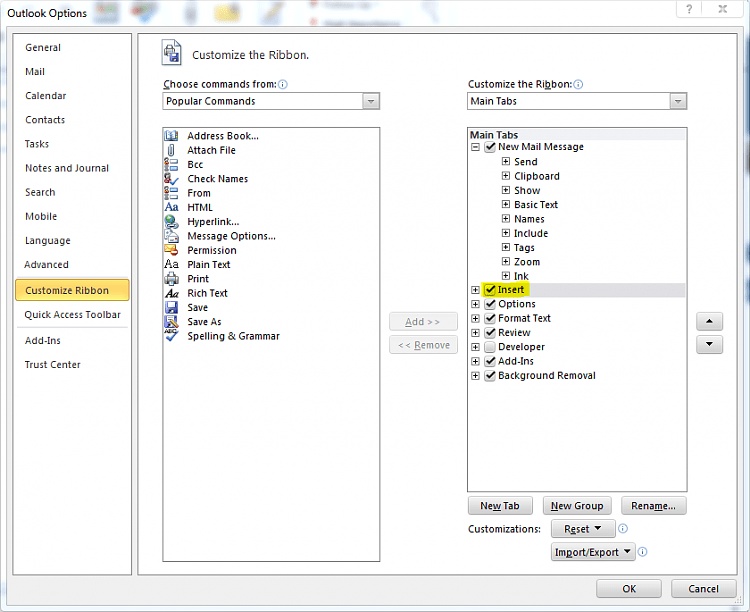
Task: Go to Quick Access Toolbar settings
Action: click(73, 315)
